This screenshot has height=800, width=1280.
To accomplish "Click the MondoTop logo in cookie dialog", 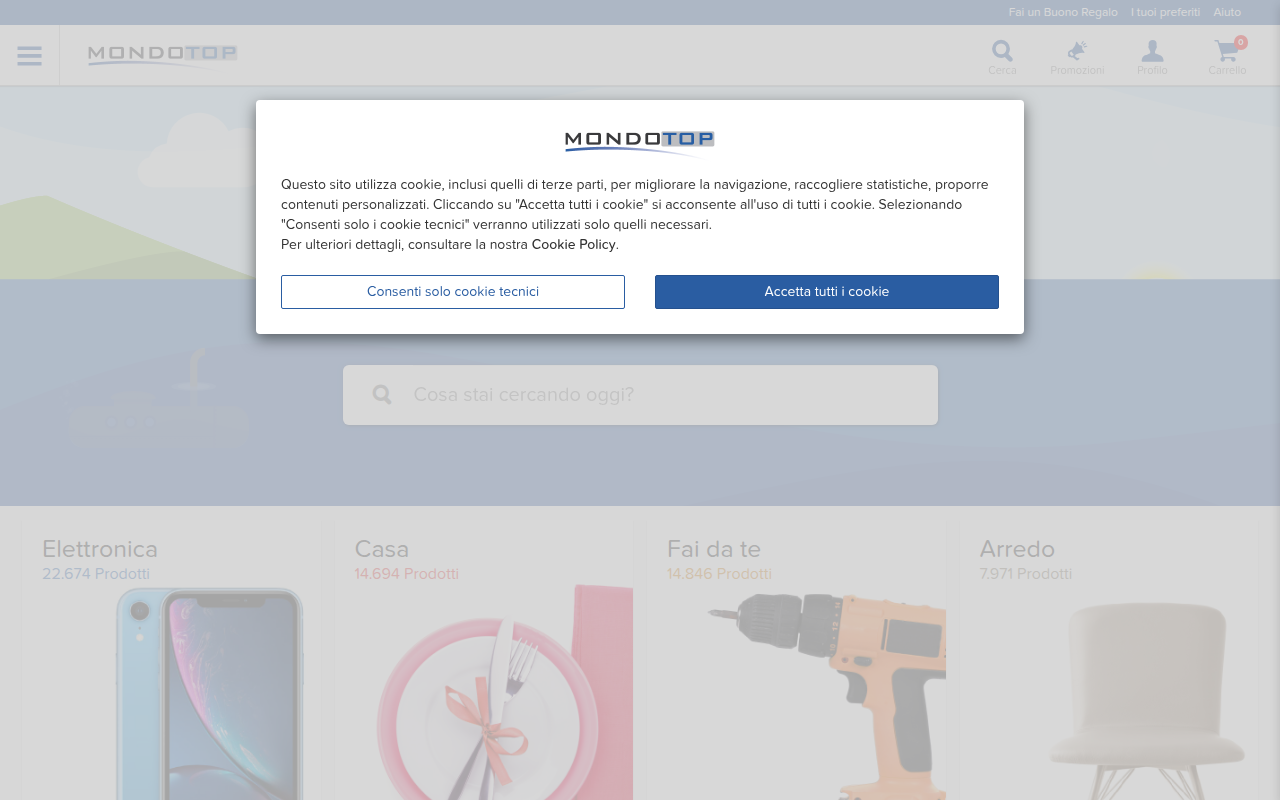I will [640, 143].
